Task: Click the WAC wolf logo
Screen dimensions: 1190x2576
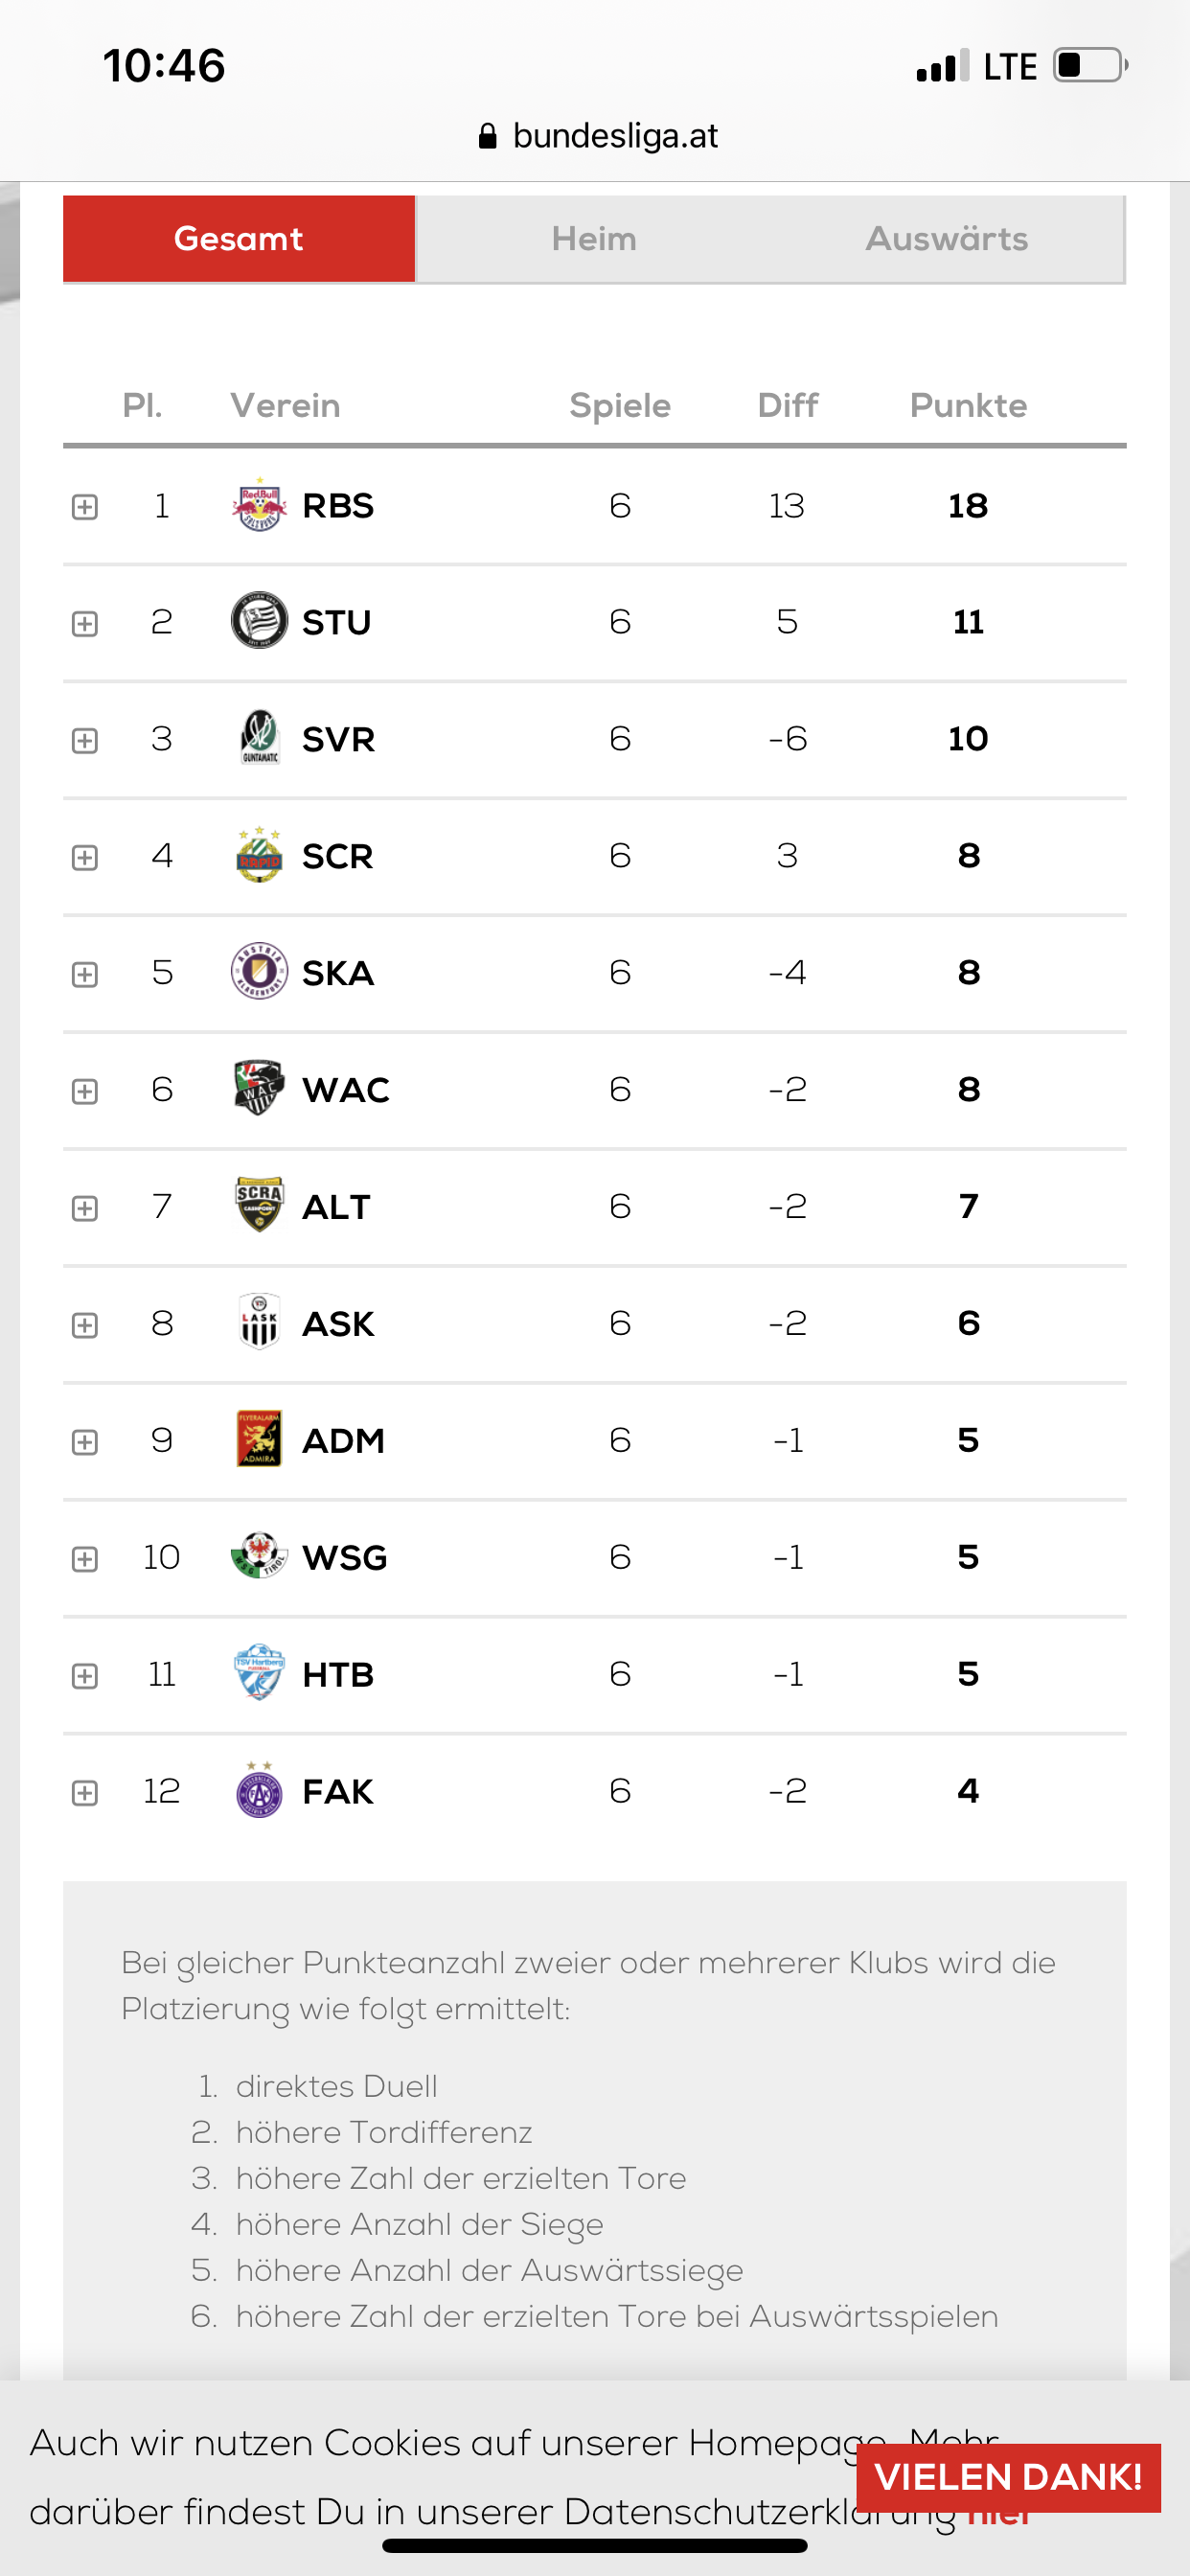Action: [x=259, y=1088]
